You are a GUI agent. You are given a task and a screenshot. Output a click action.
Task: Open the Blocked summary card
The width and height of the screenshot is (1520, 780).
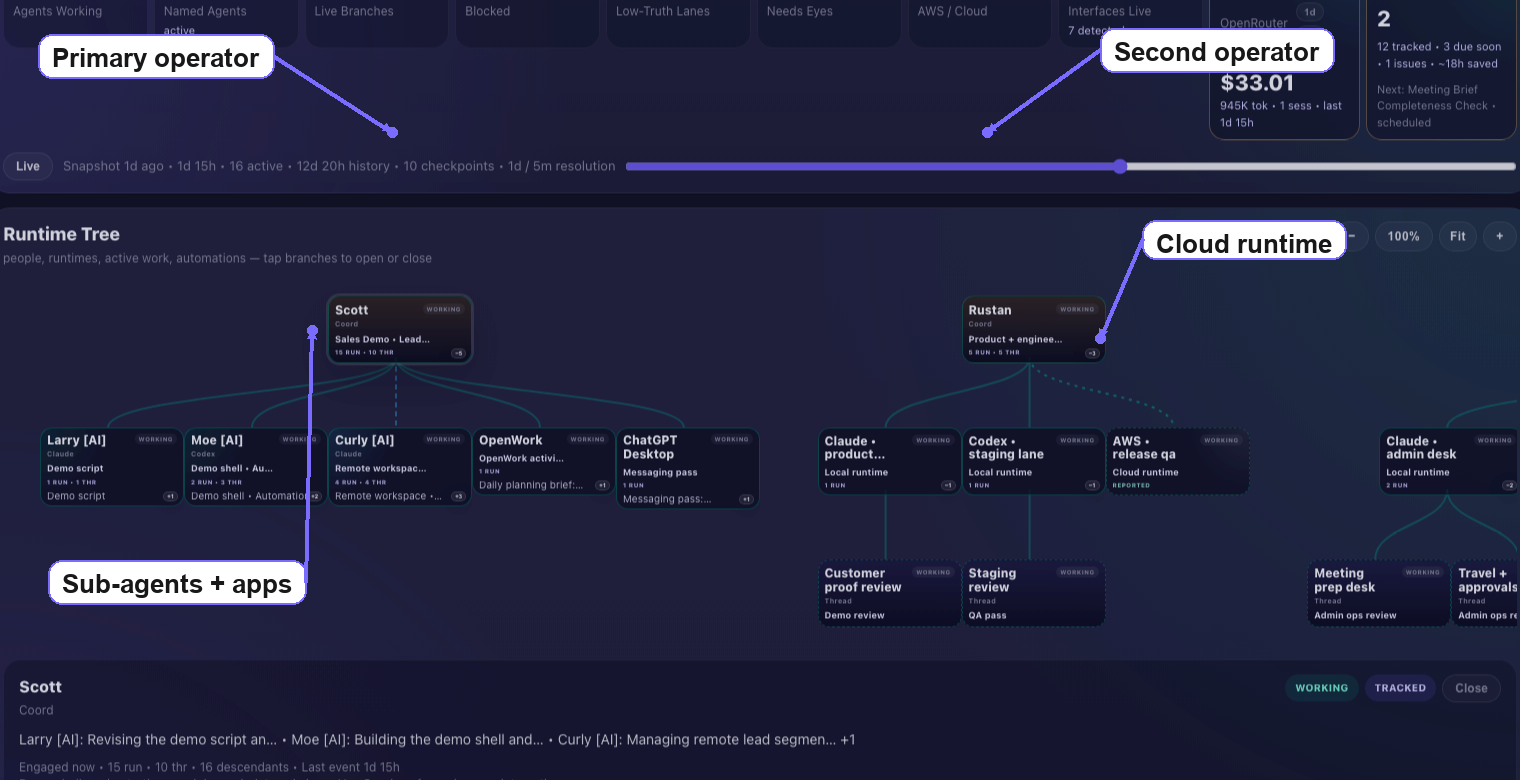tap(528, 22)
